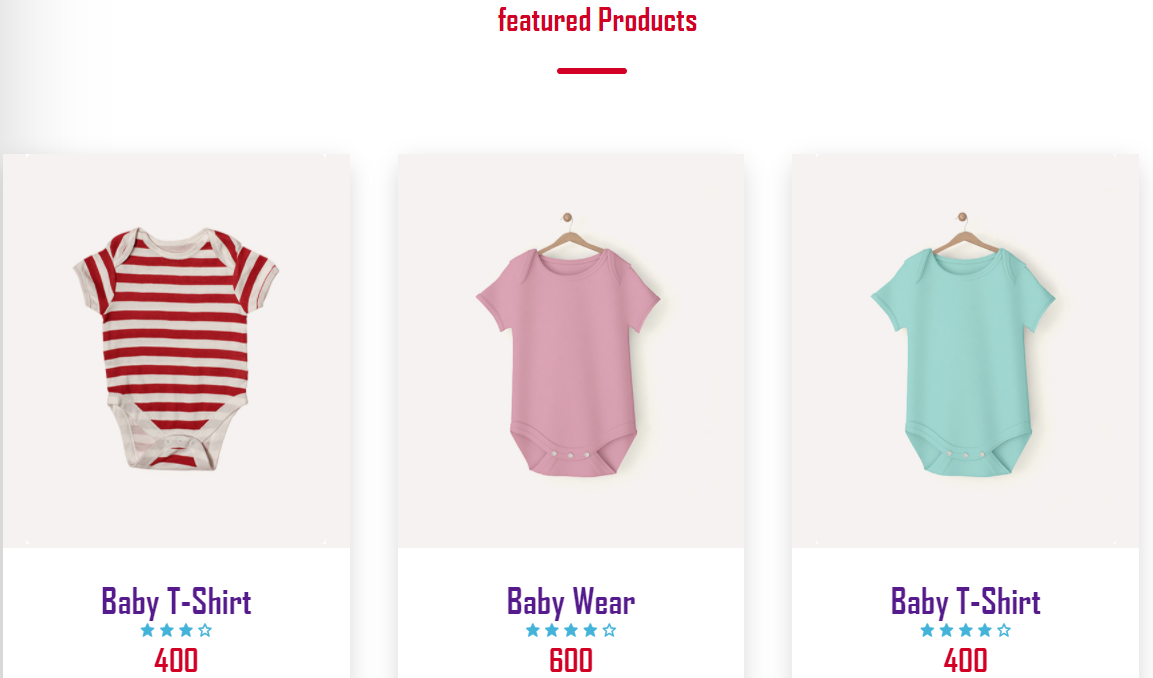
Task: Select the second star under Baby Wear
Action: point(551,630)
